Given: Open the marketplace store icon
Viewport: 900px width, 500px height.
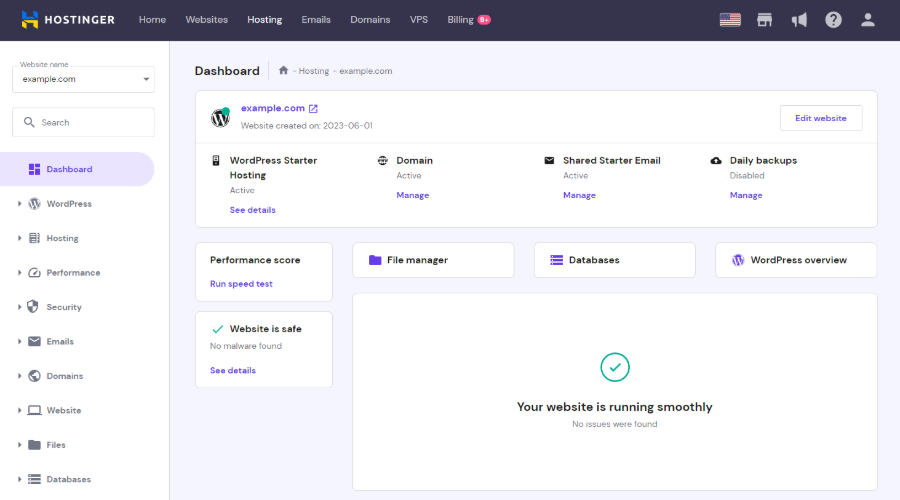Looking at the screenshot, I should (765, 20).
